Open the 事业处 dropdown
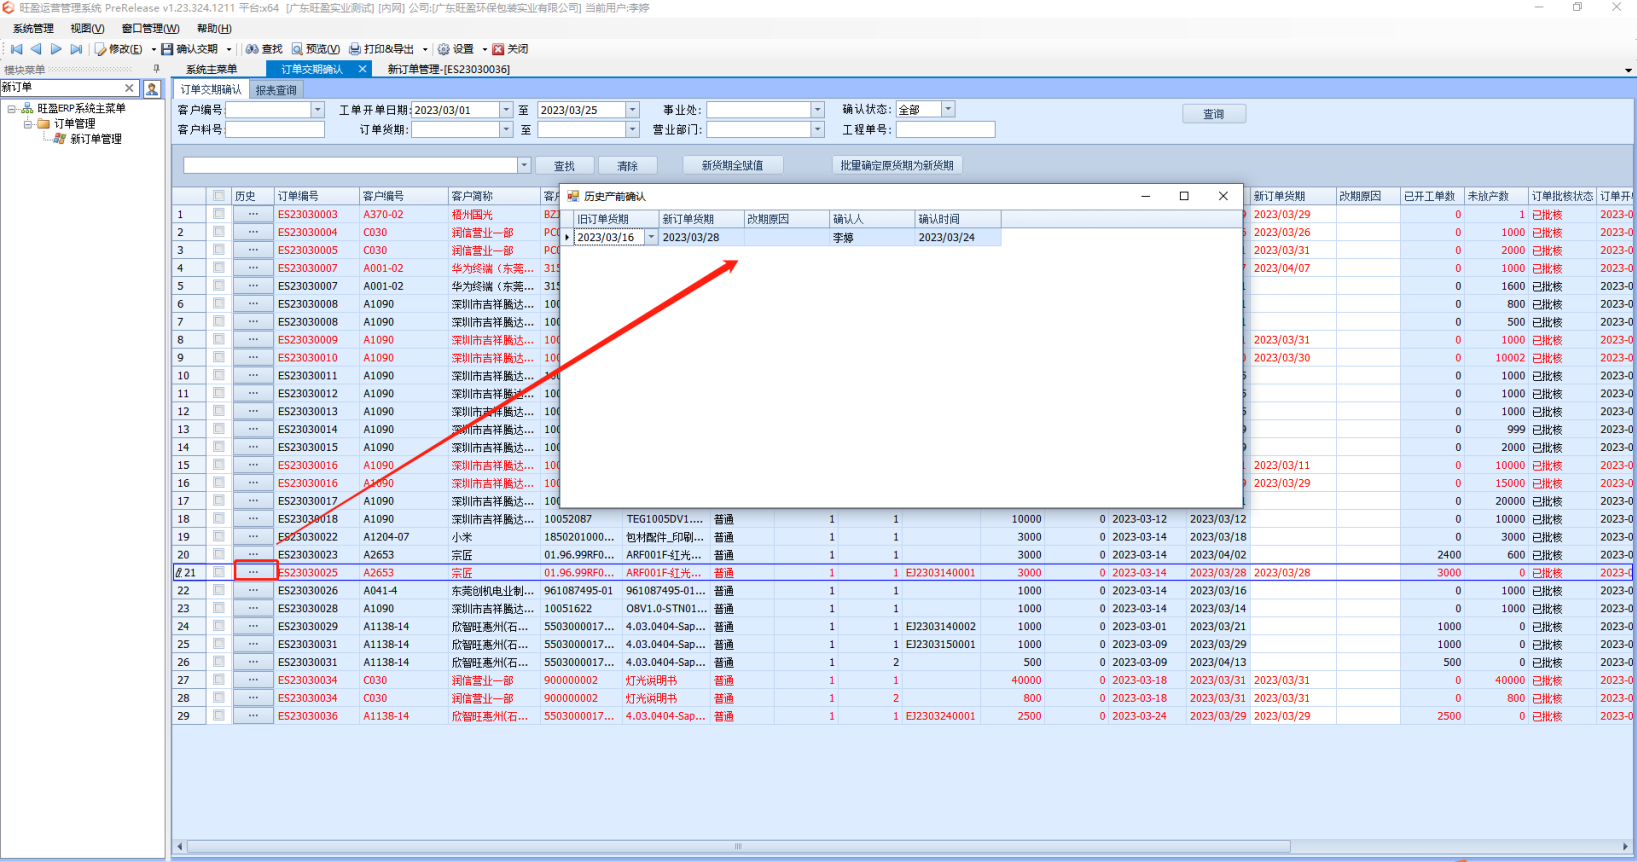 point(817,110)
